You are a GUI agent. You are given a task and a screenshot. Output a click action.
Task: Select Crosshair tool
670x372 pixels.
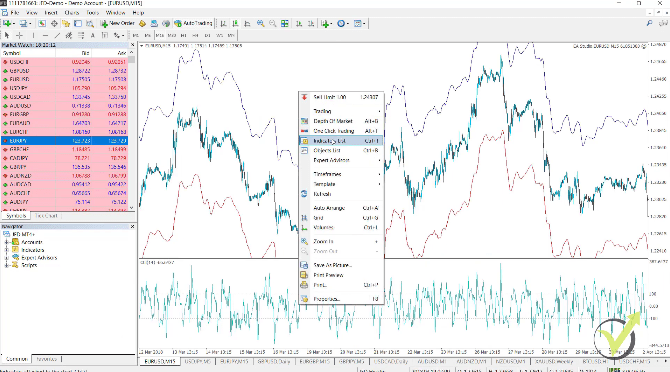[19, 35]
